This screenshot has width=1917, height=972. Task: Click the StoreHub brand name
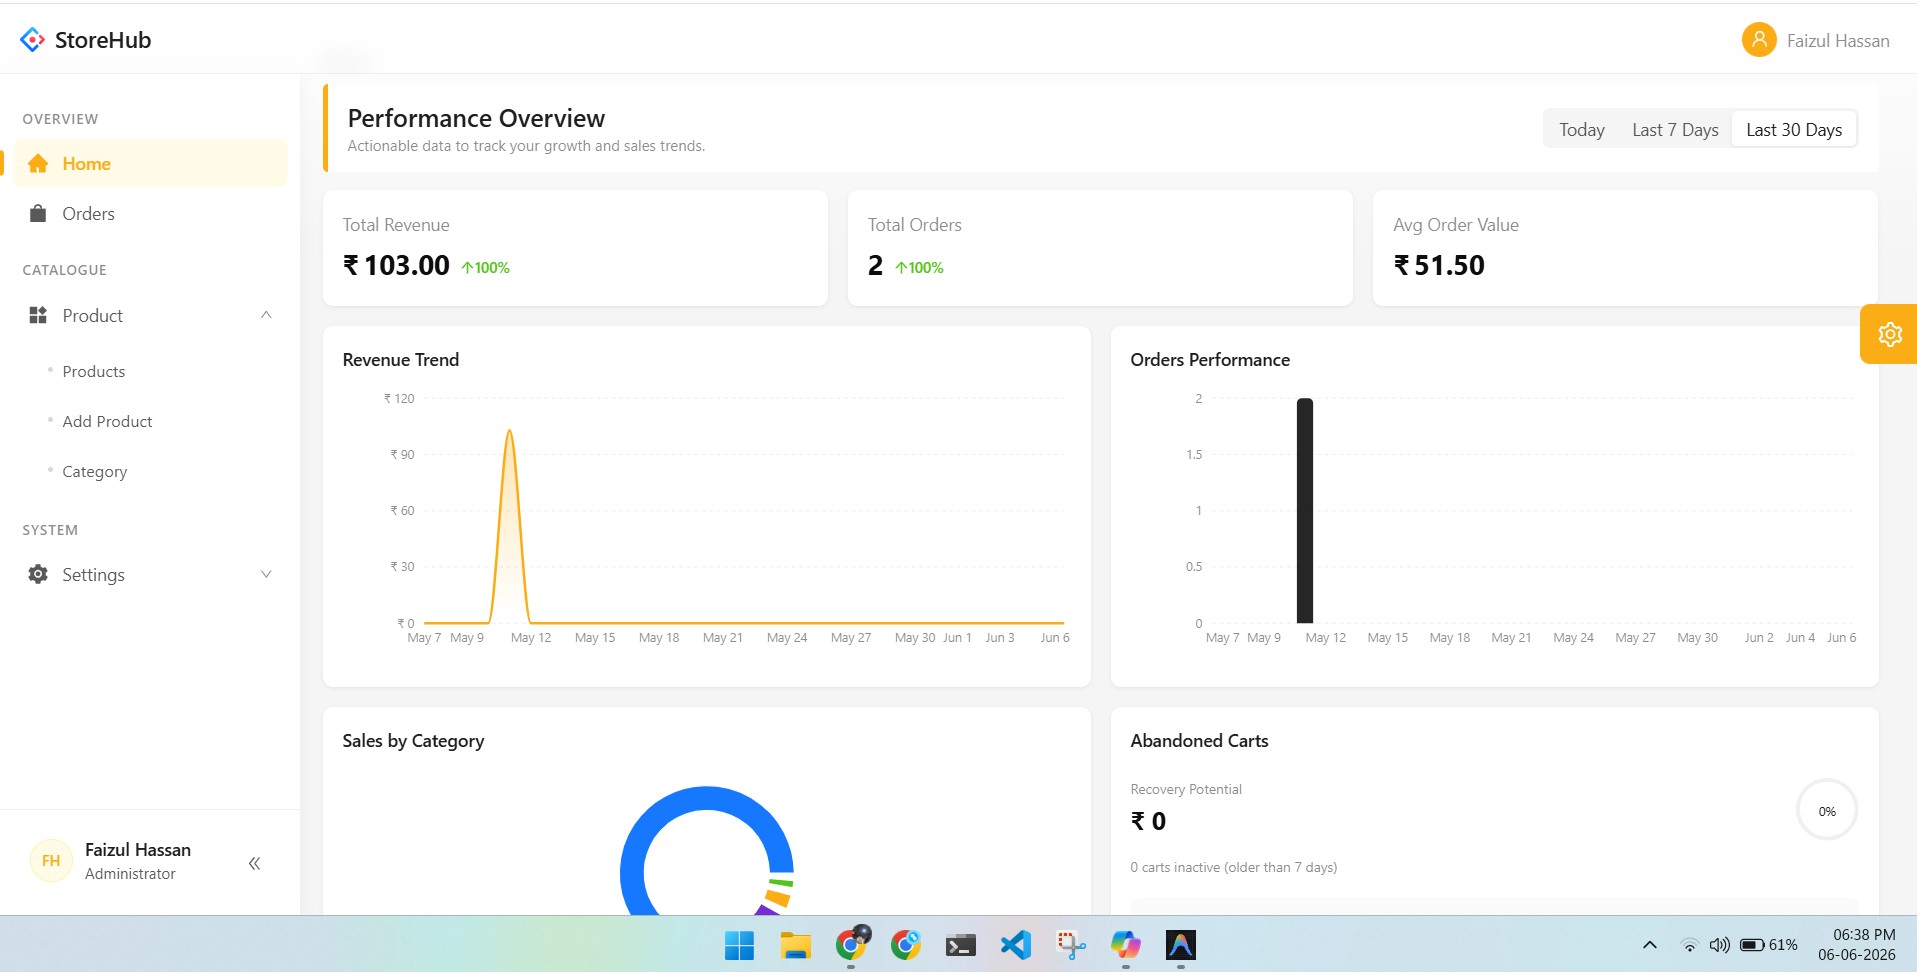click(x=103, y=40)
